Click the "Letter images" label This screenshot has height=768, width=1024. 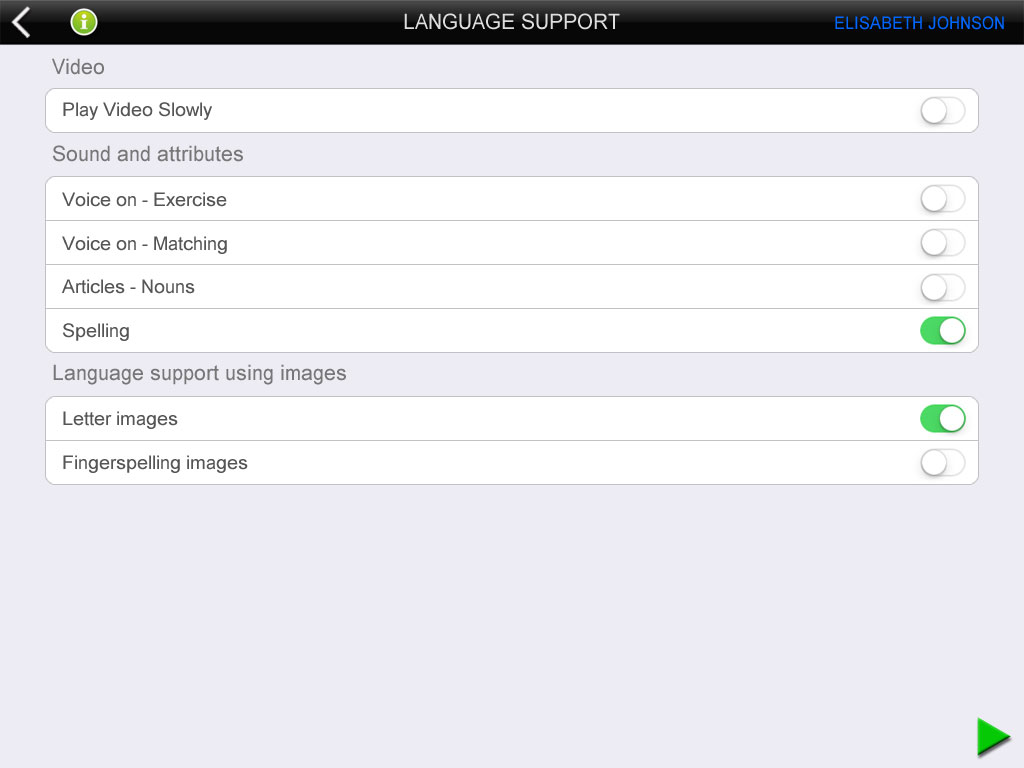point(120,419)
